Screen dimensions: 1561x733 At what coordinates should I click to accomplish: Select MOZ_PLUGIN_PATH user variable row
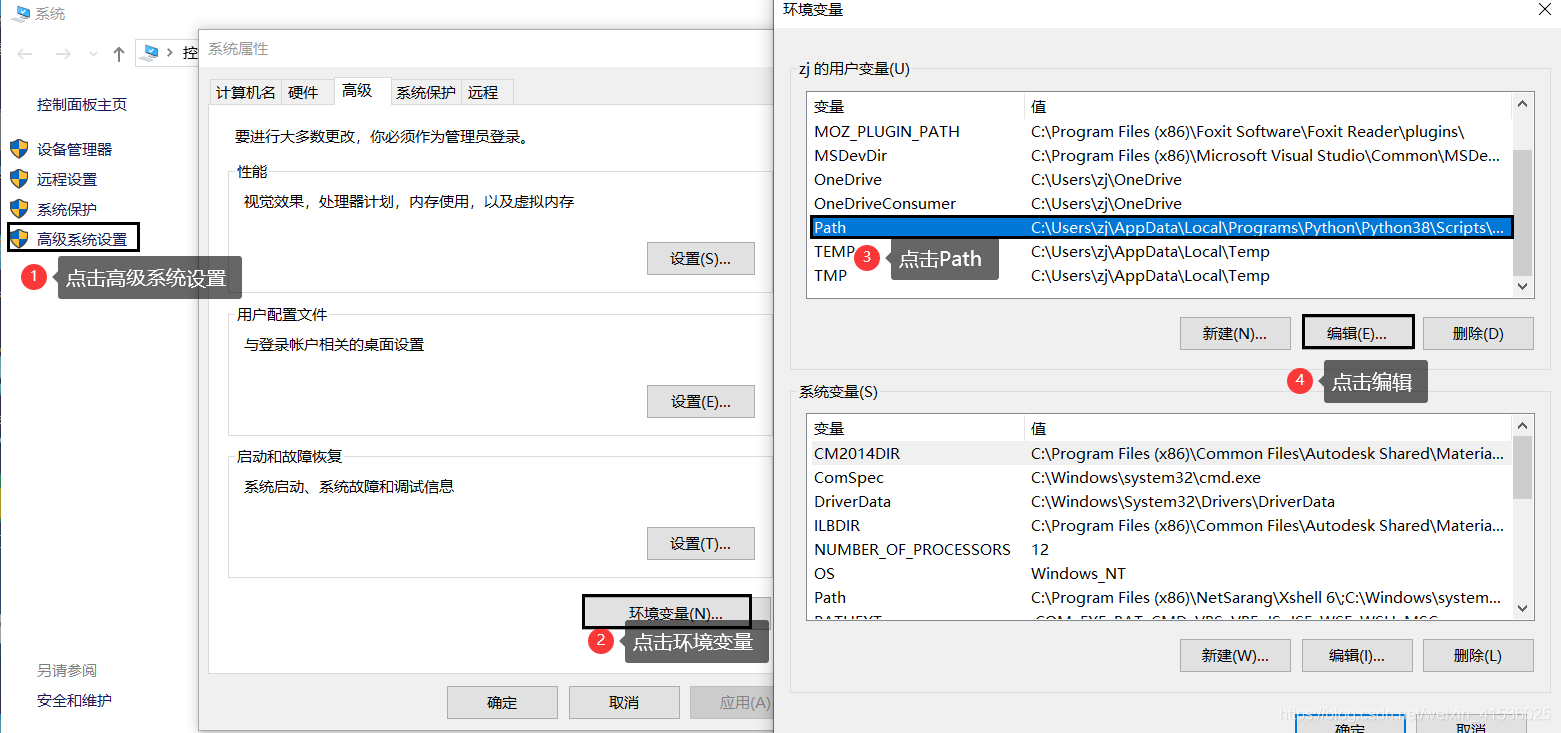coord(1160,131)
